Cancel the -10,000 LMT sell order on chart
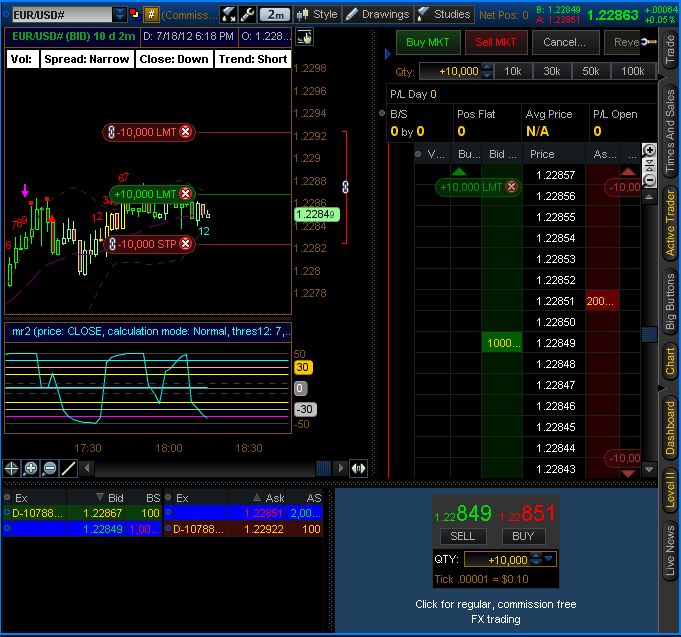Screen dimensions: 681x637 [186, 132]
